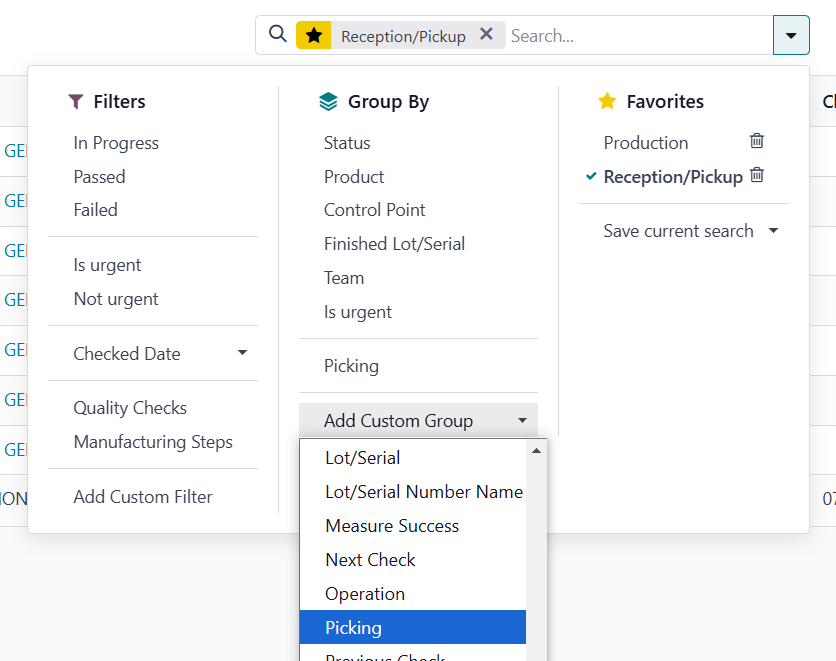Click the search magnifier icon
This screenshot has width=836, height=661.
click(x=278, y=35)
